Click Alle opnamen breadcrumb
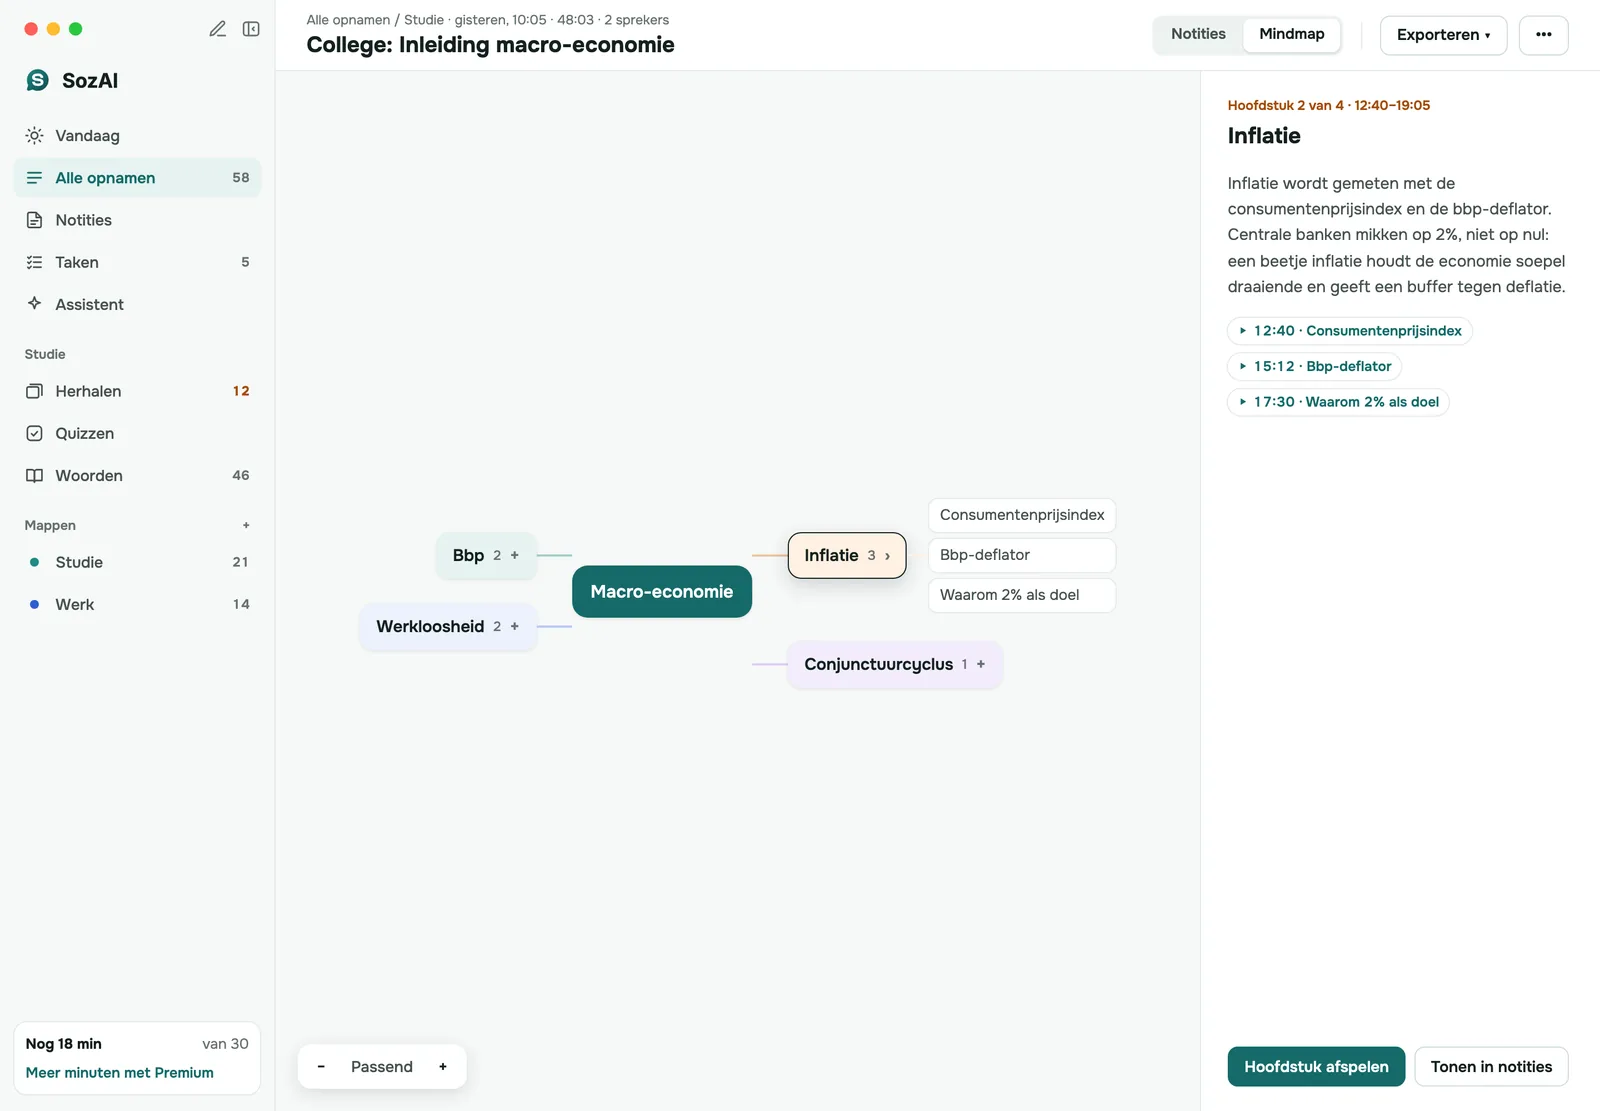The width and height of the screenshot is (1600, 1111). (x=348, y=20)
